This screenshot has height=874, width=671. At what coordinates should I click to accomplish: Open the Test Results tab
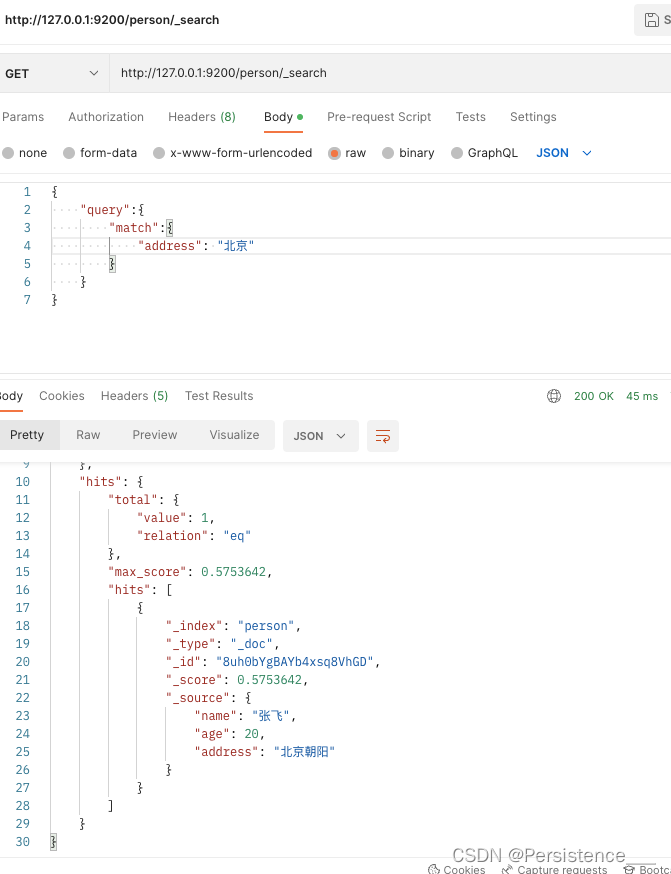pos(219,396)
